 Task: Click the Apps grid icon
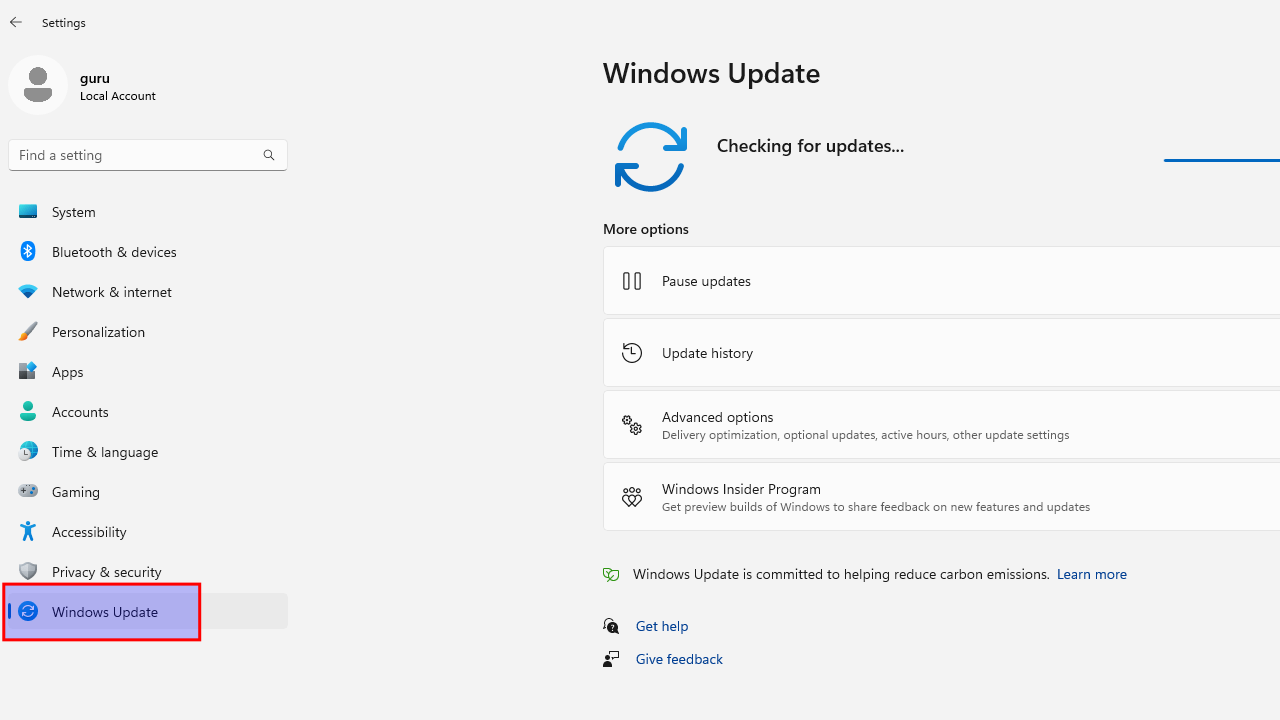tap(28, 372)
